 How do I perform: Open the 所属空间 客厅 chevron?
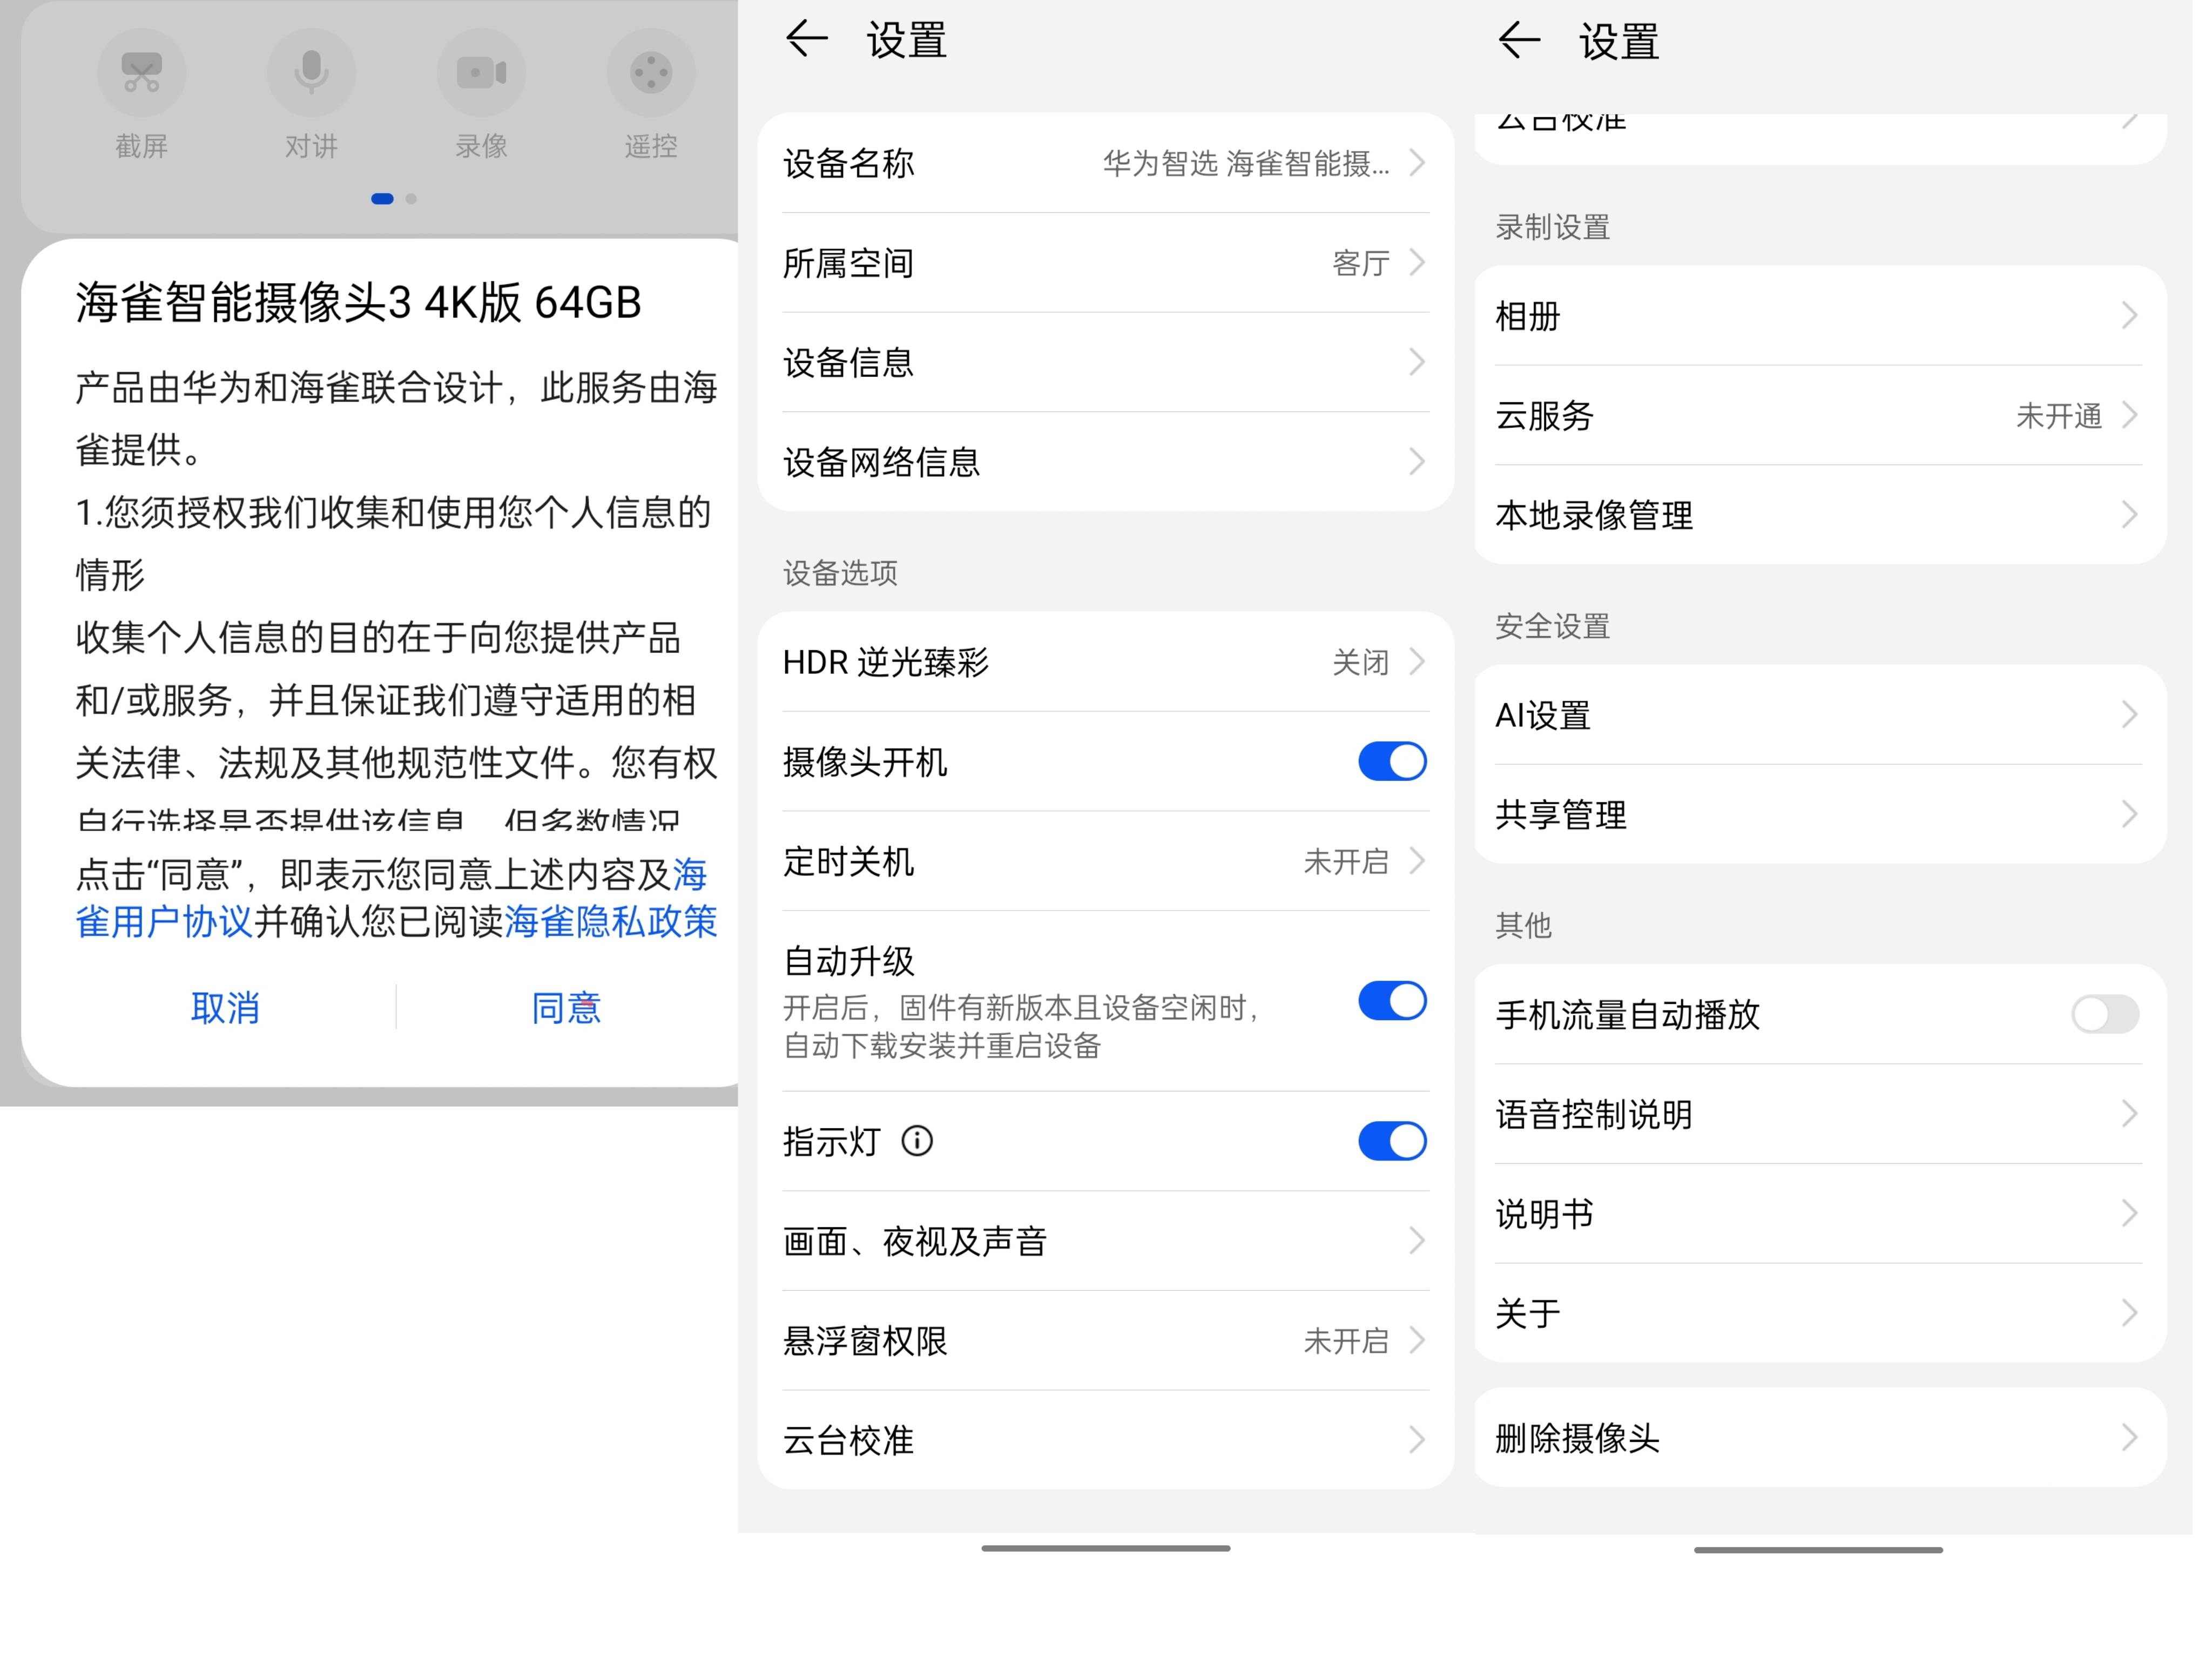click(x=1417, y=263)
